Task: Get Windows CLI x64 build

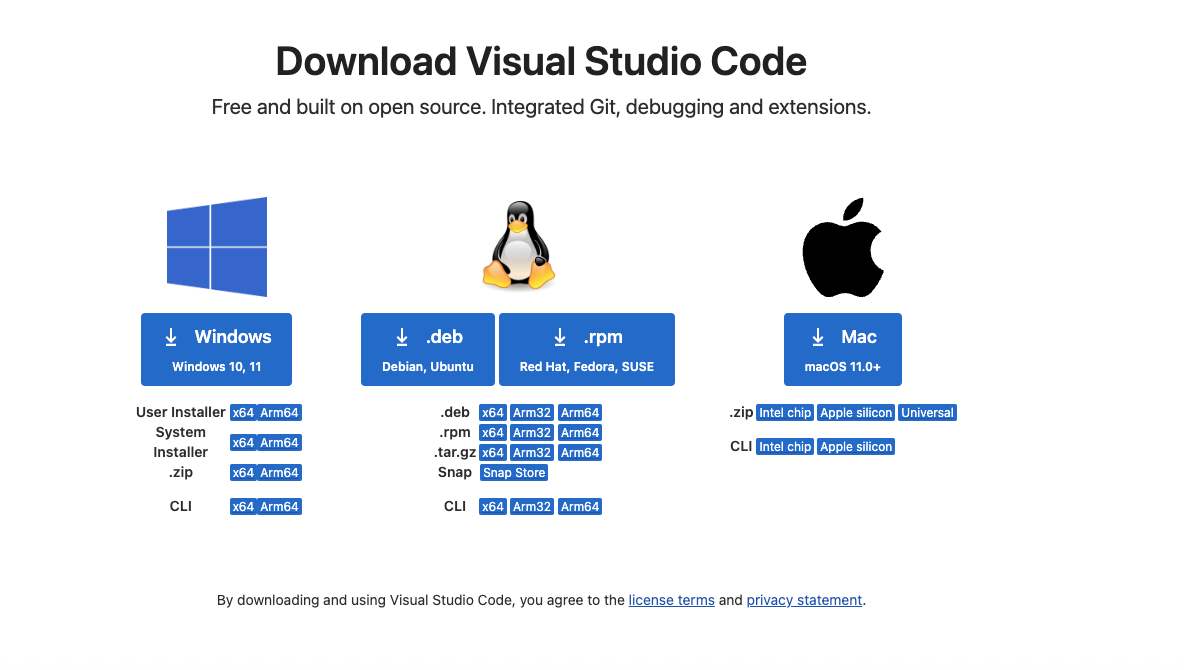Action: tap(243, 507)
